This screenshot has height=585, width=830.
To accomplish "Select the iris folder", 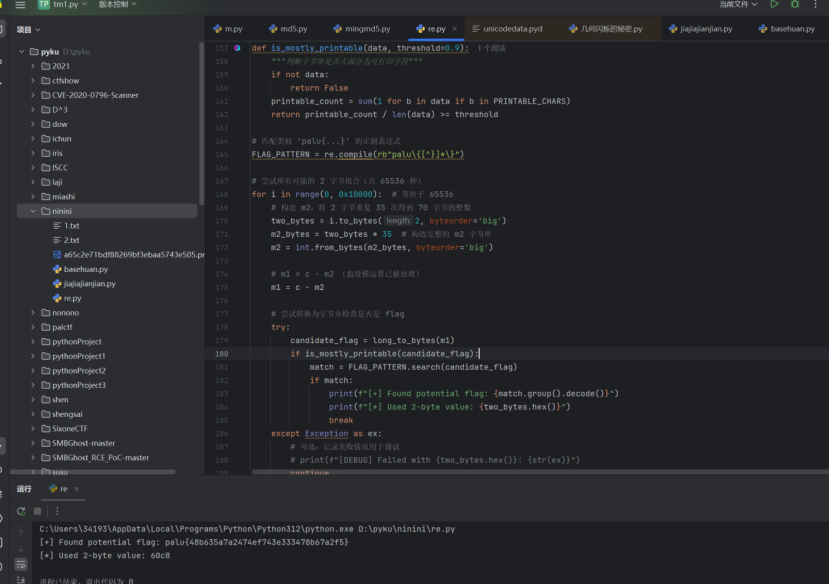I will tap(52, 154).
